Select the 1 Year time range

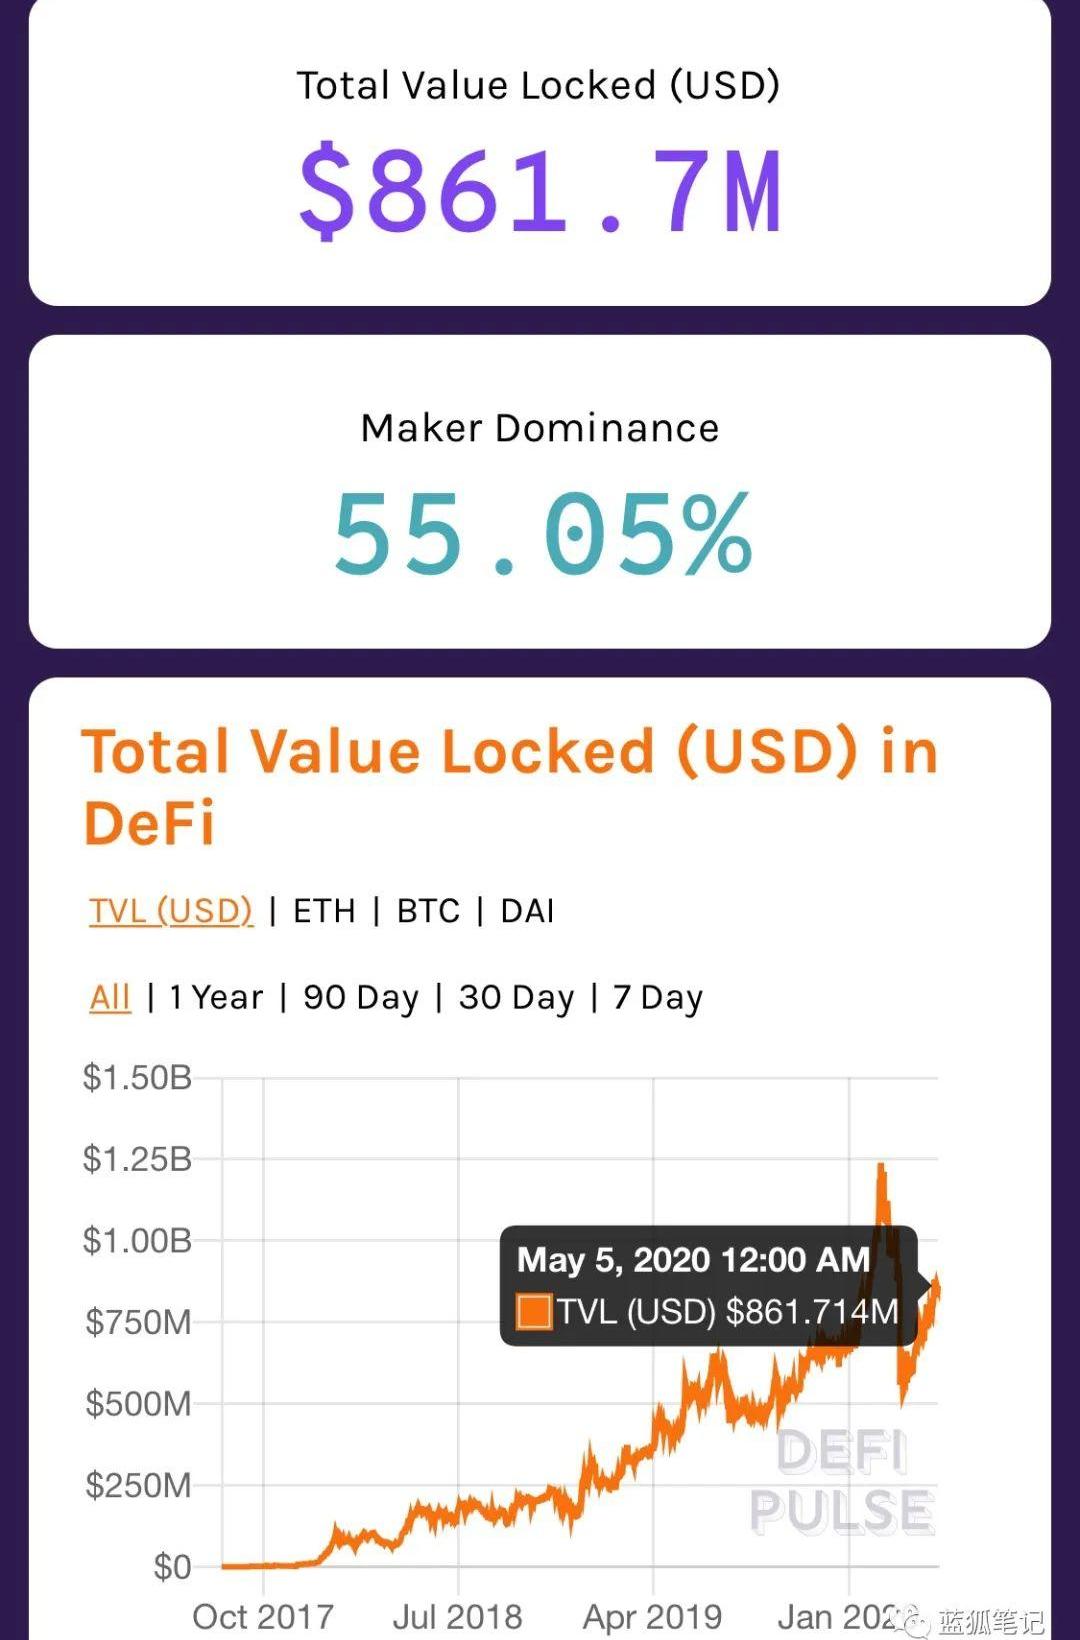pos(216,997)
